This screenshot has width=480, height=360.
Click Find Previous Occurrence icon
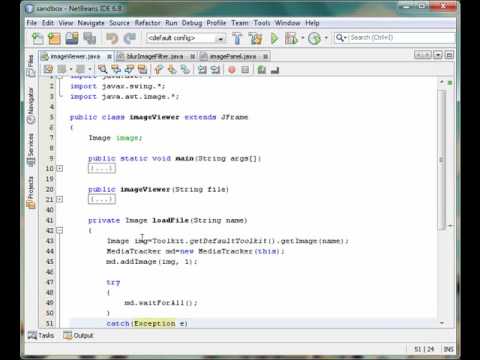tap(116, 69)
